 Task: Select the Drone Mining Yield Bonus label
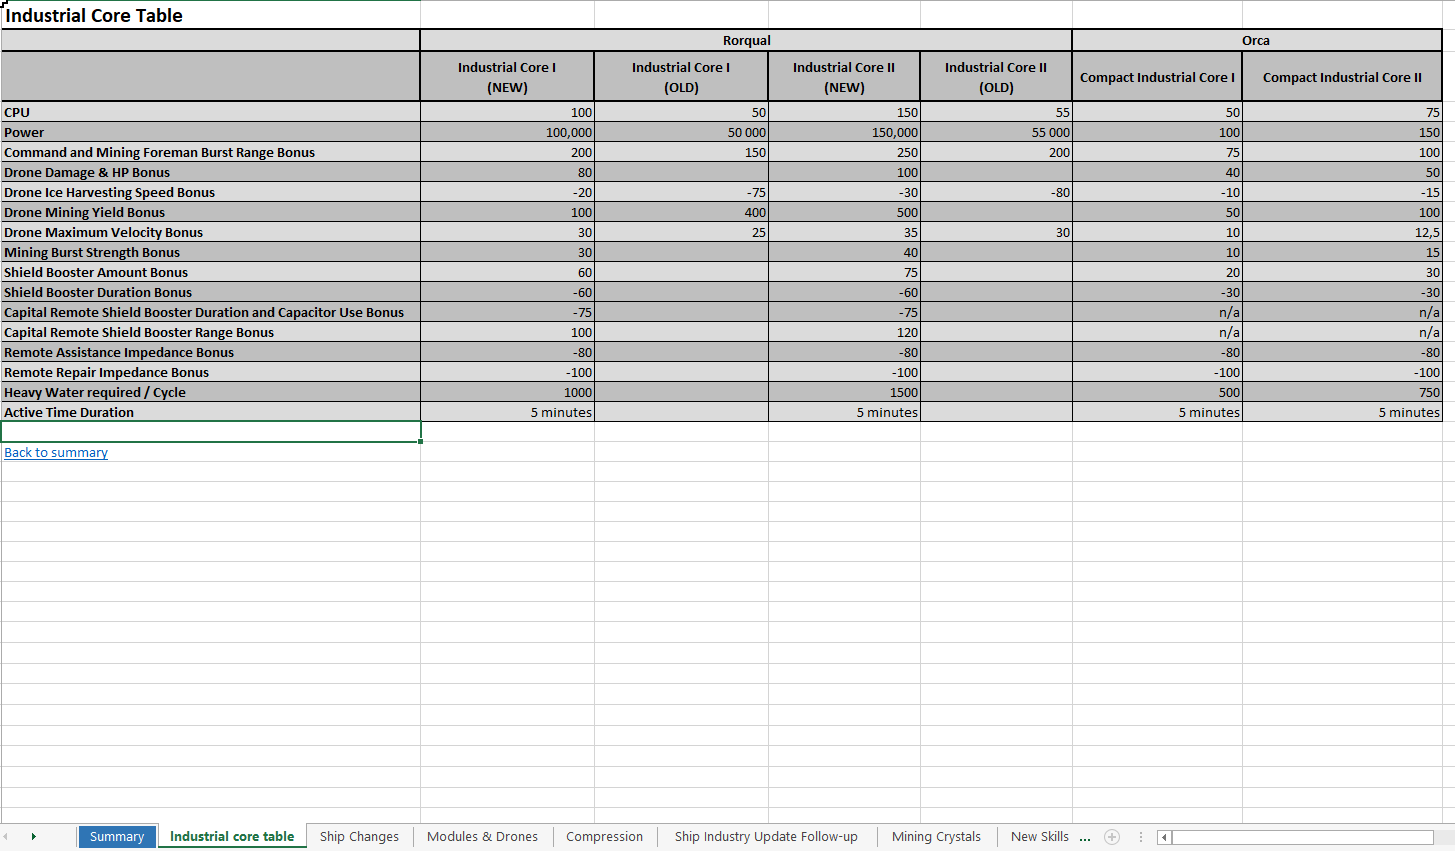(x=210, y=212)
